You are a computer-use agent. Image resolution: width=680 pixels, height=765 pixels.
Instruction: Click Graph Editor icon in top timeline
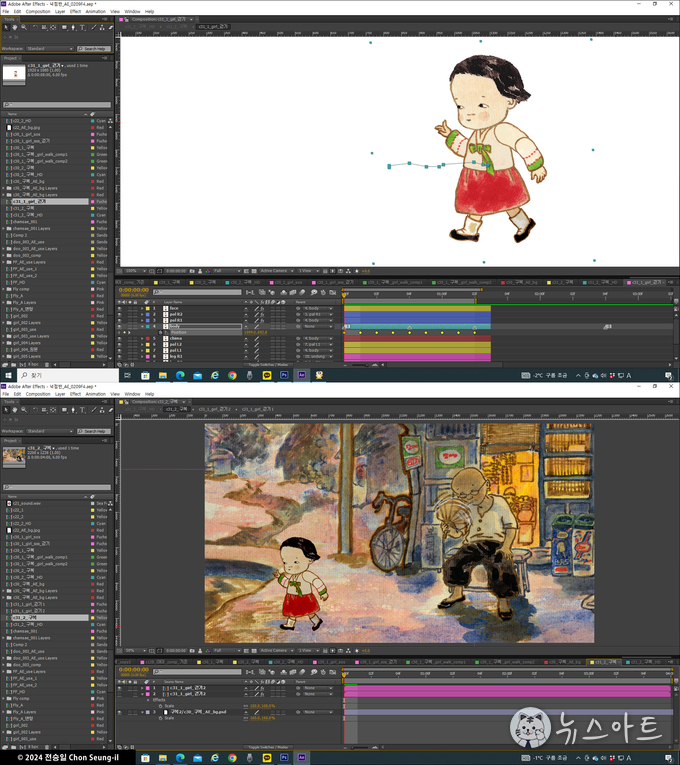click(x=333, y=292)
